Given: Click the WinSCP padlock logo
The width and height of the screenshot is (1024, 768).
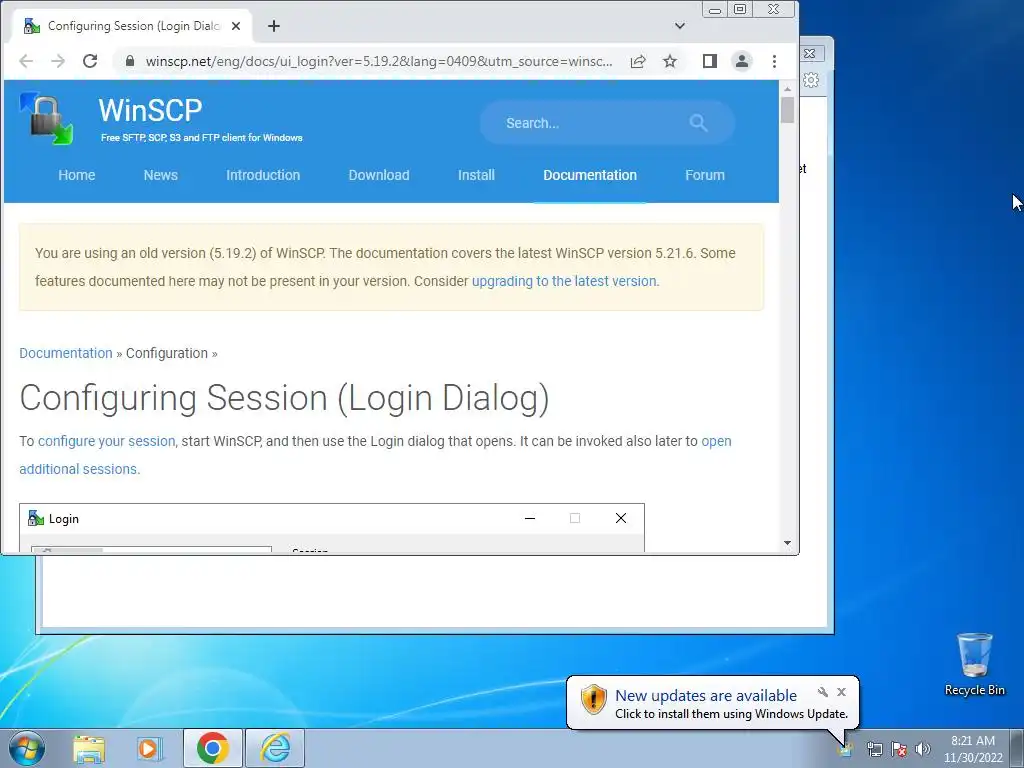Looking at the screenshot, I should pyautogui.click(x=46, y=118).
